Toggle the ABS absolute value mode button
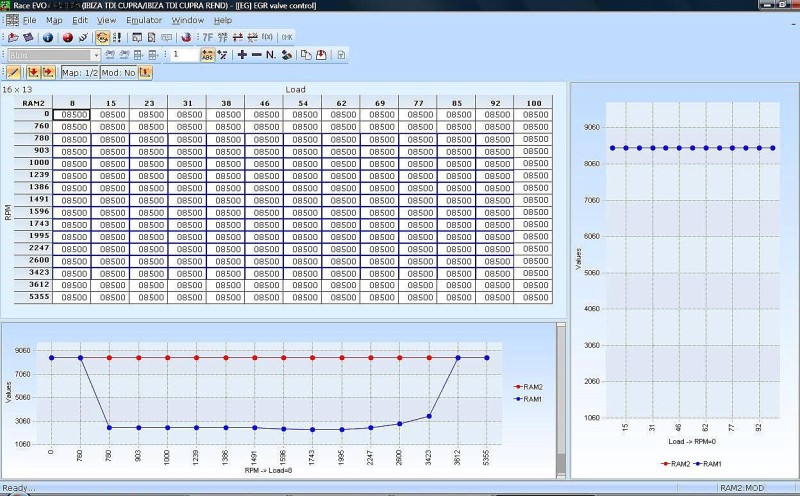The image size is (800, 496). click(x=207, y=55)
